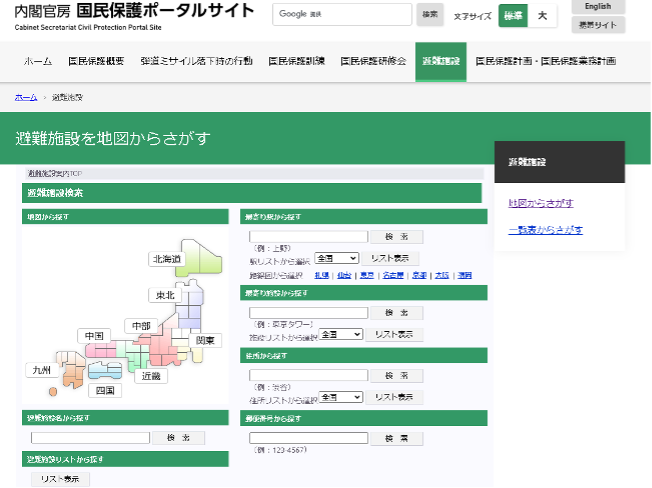Open the address list 全国 dropdown
The width and height of the screenshot is (652, 488).
341,397
